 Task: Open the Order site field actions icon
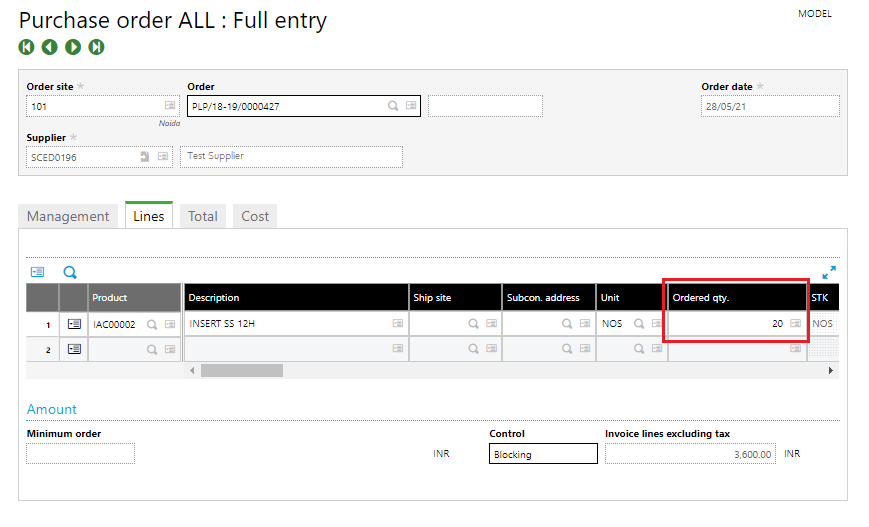point(170,105)
